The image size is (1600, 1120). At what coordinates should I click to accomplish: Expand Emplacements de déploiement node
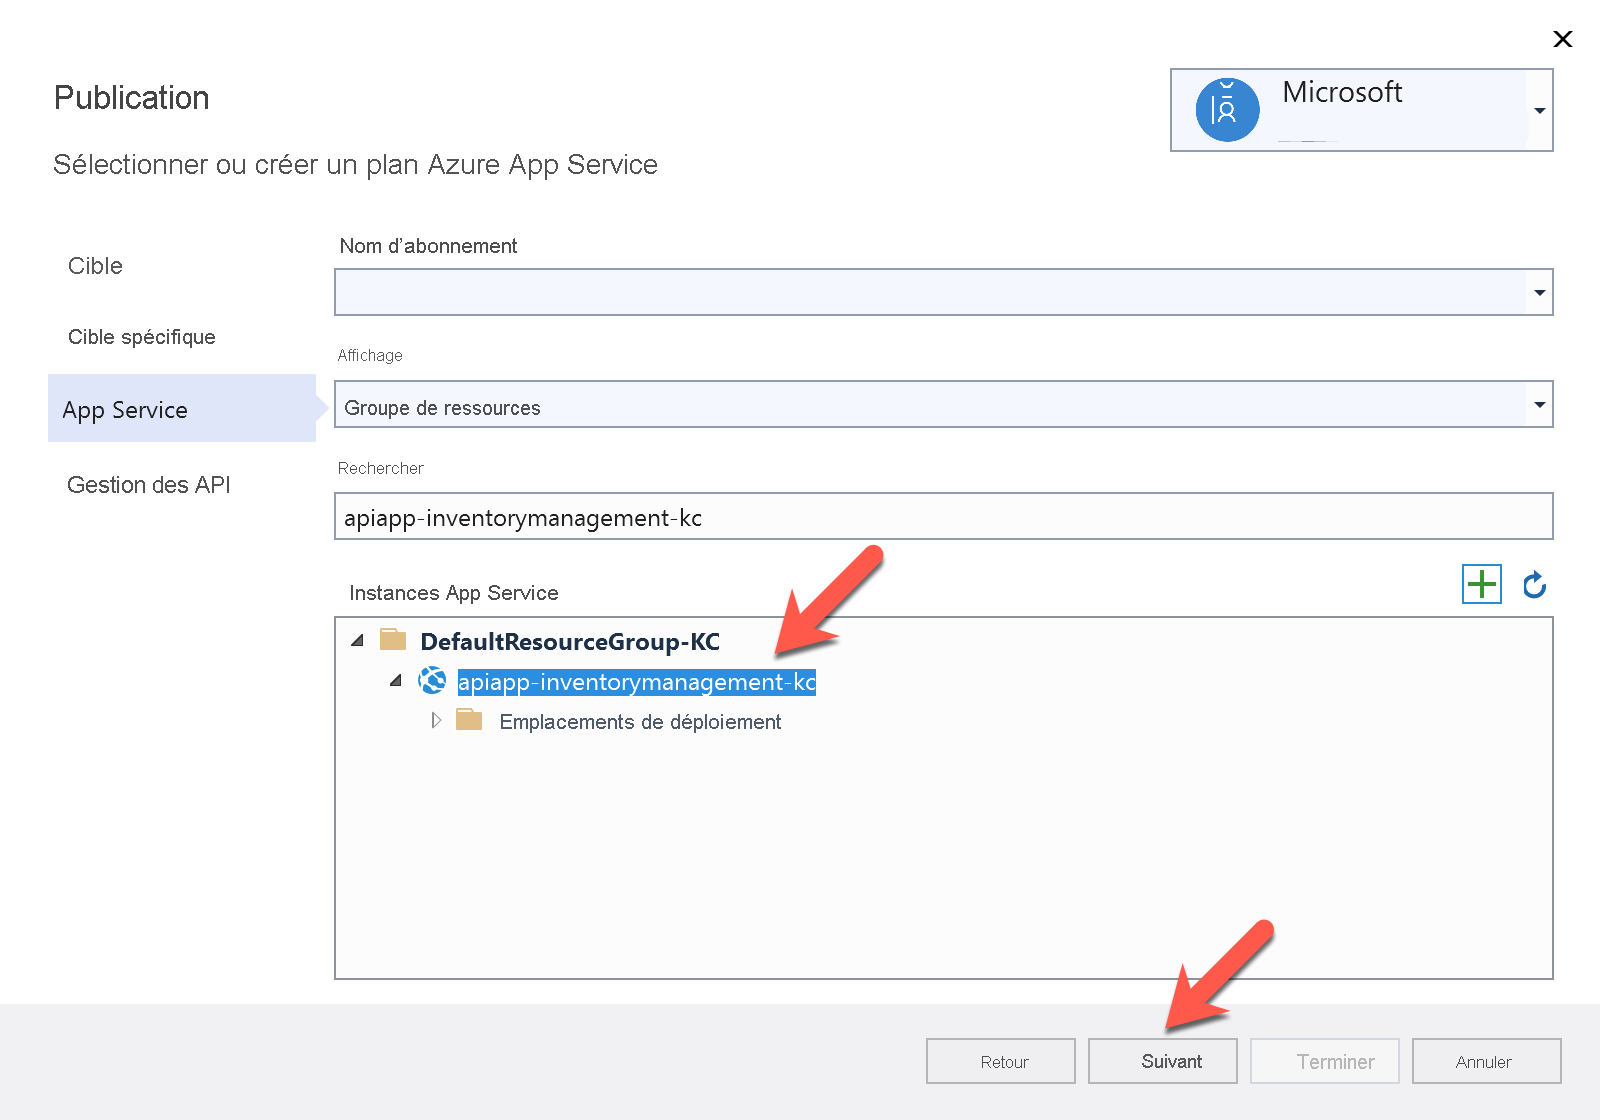coord(436,720)
